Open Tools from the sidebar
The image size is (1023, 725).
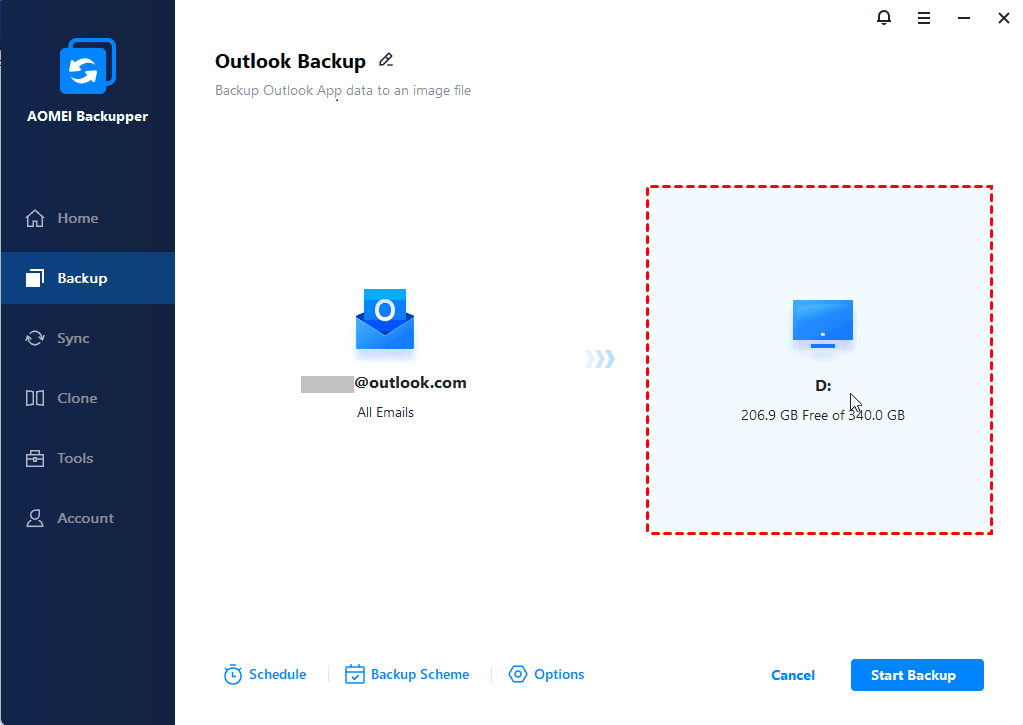[x=75, y=458]
